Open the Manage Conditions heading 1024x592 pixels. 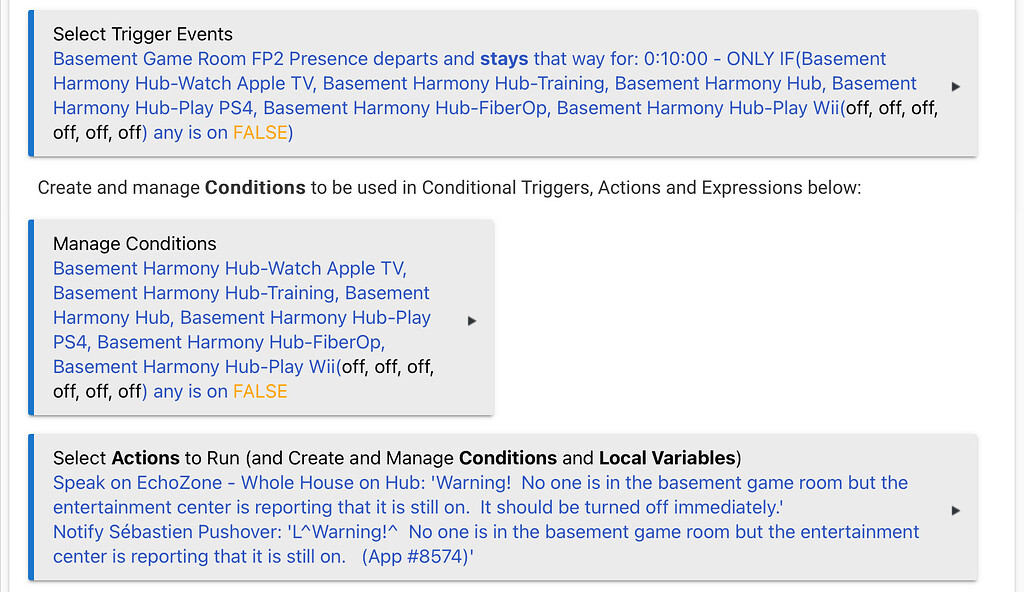pos(134,244)
